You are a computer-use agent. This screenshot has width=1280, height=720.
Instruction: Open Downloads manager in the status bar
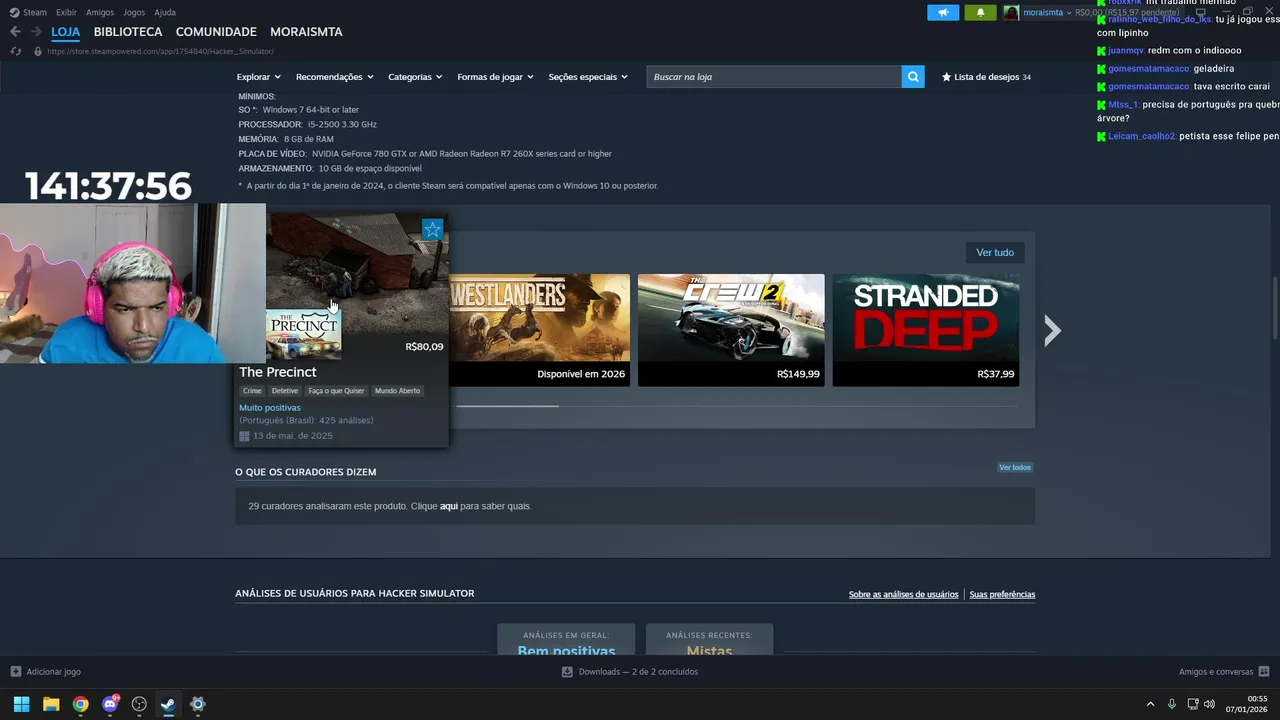[x=630, y=672]
